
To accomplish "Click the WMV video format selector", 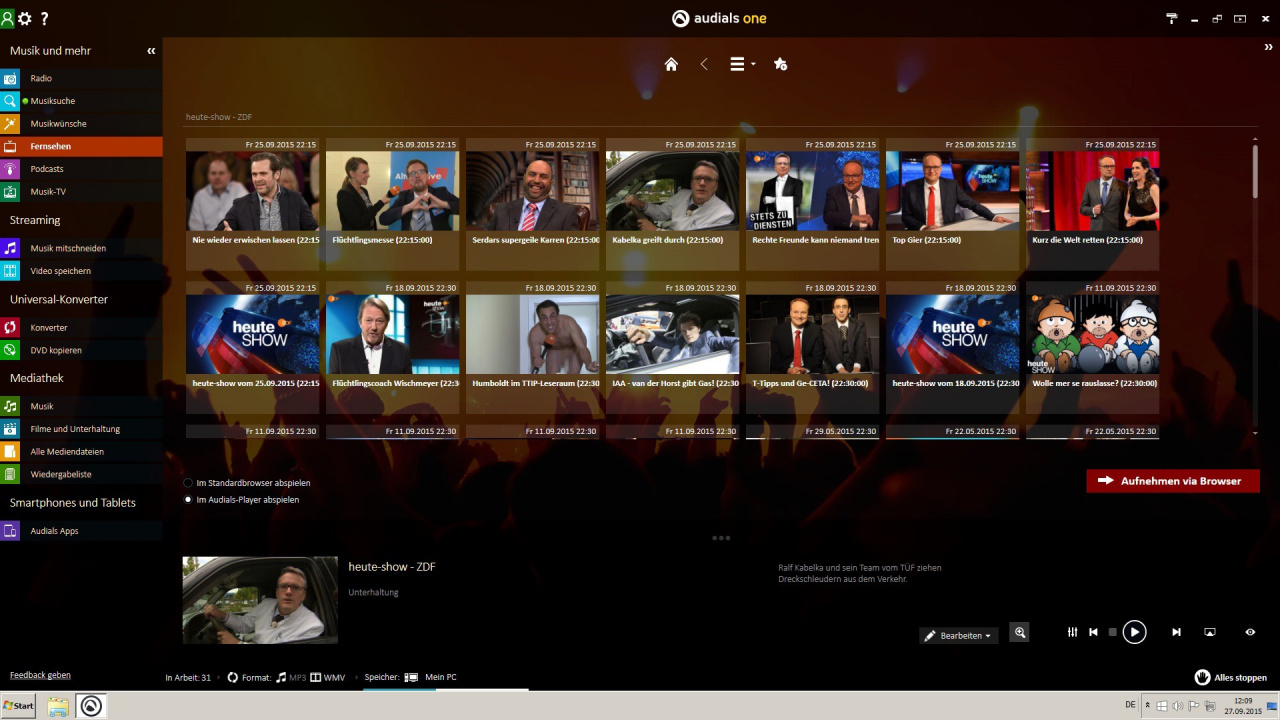I will coord(328,677).
